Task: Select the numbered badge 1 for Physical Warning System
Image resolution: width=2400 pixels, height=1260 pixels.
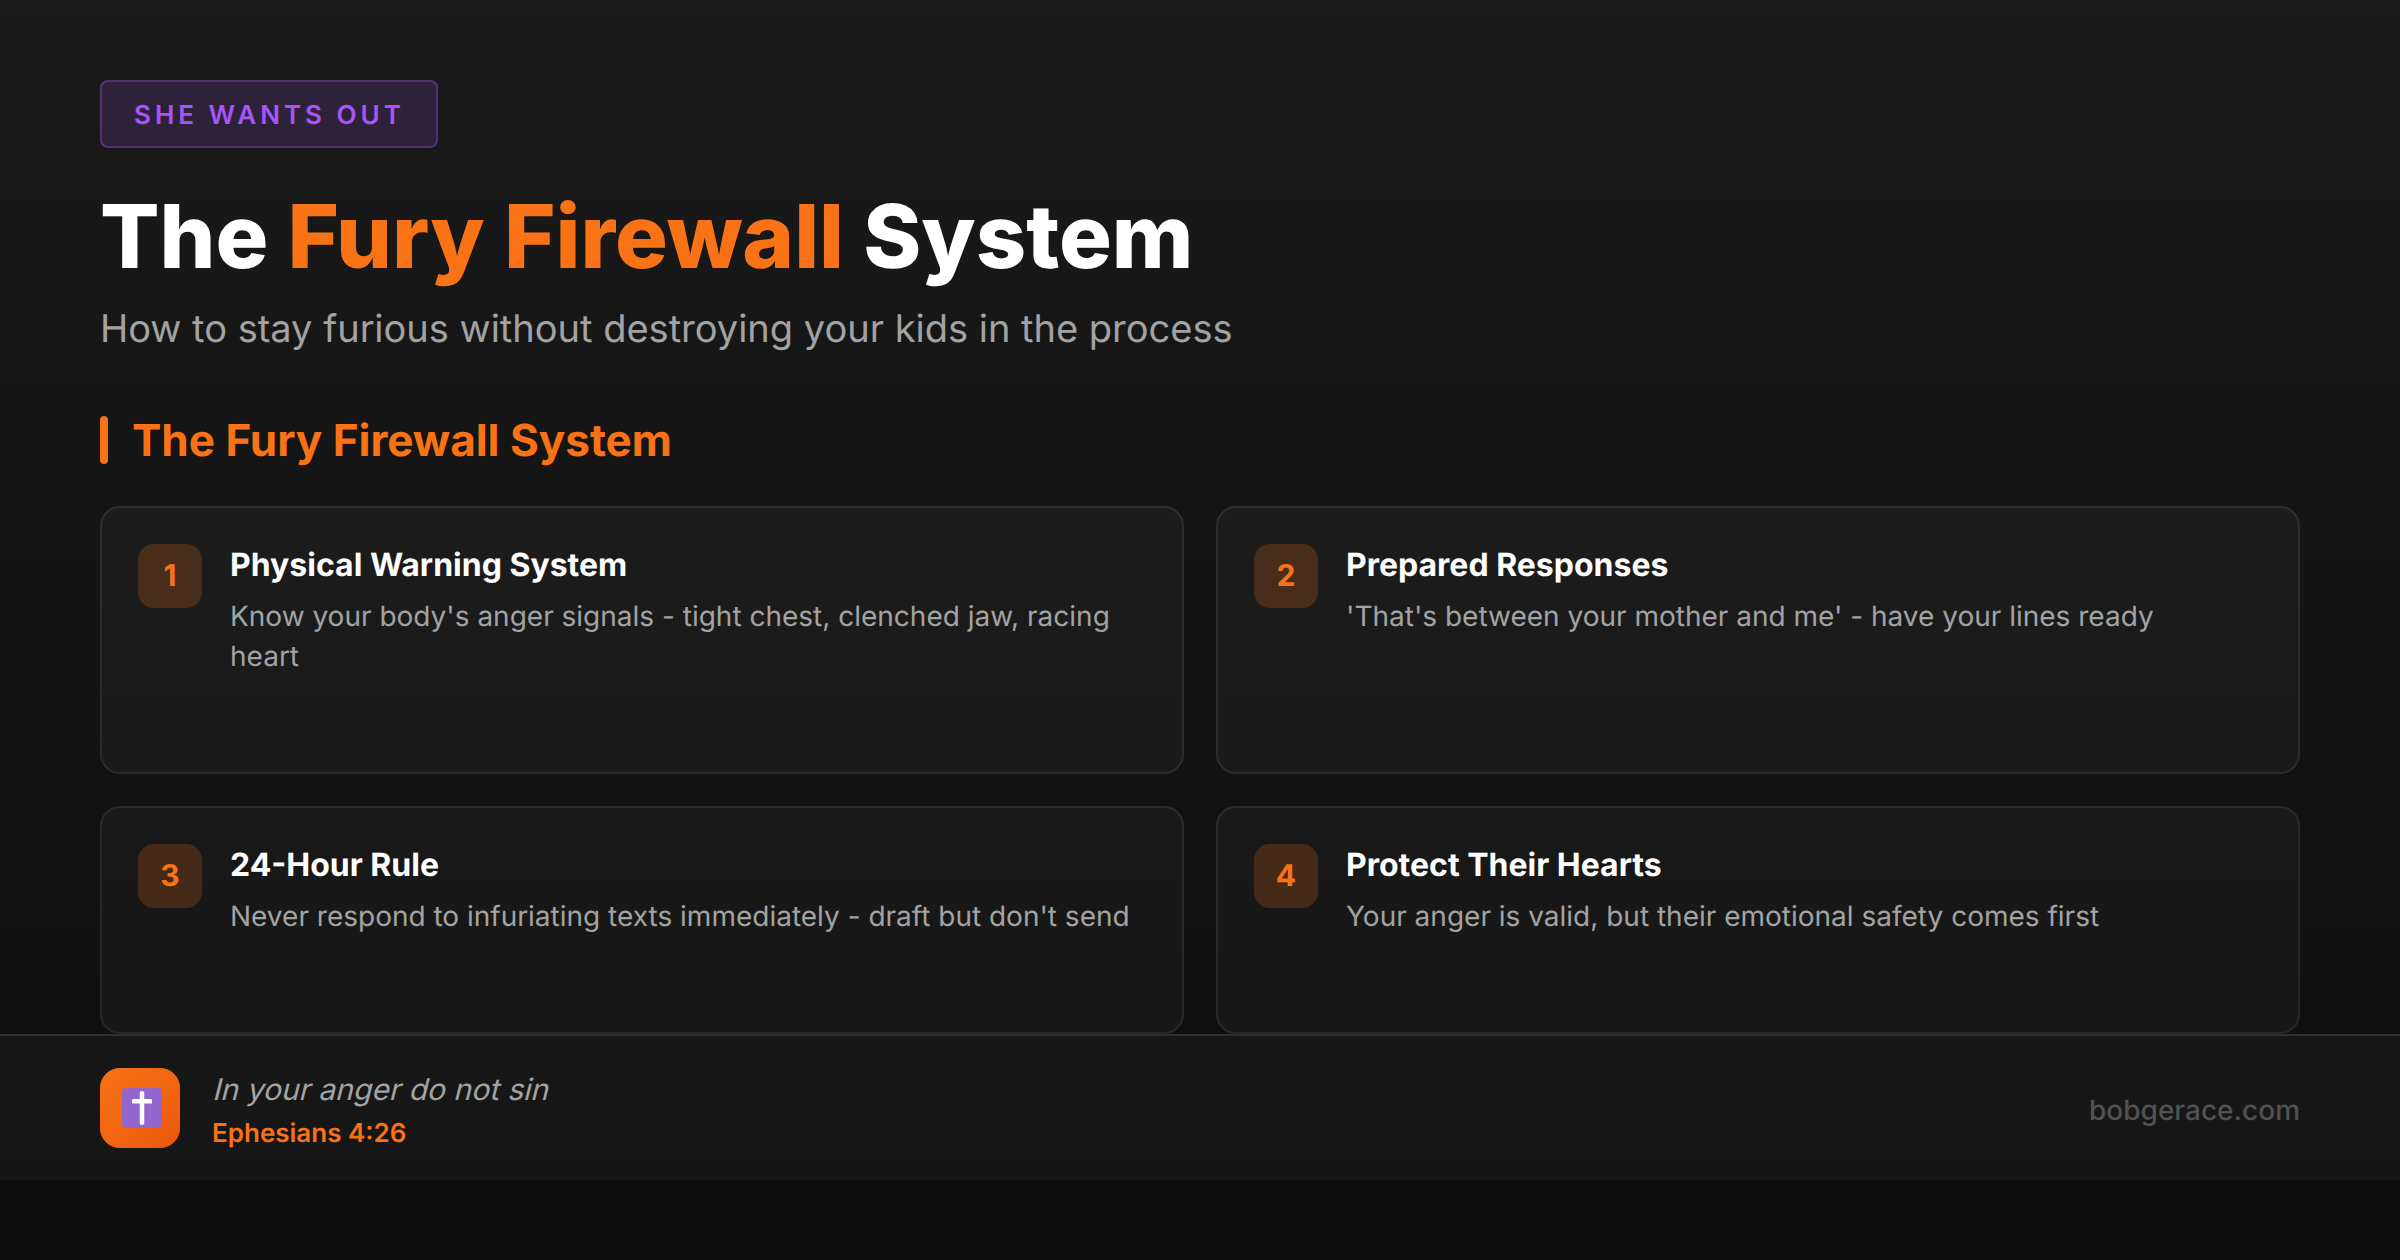Action: point(169,575)
